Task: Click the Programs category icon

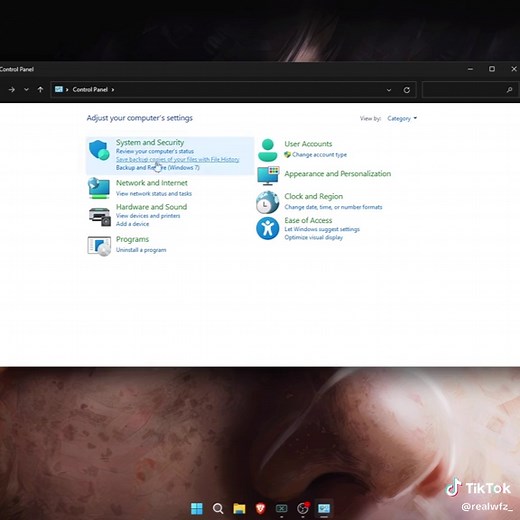Action: point(99,246)
